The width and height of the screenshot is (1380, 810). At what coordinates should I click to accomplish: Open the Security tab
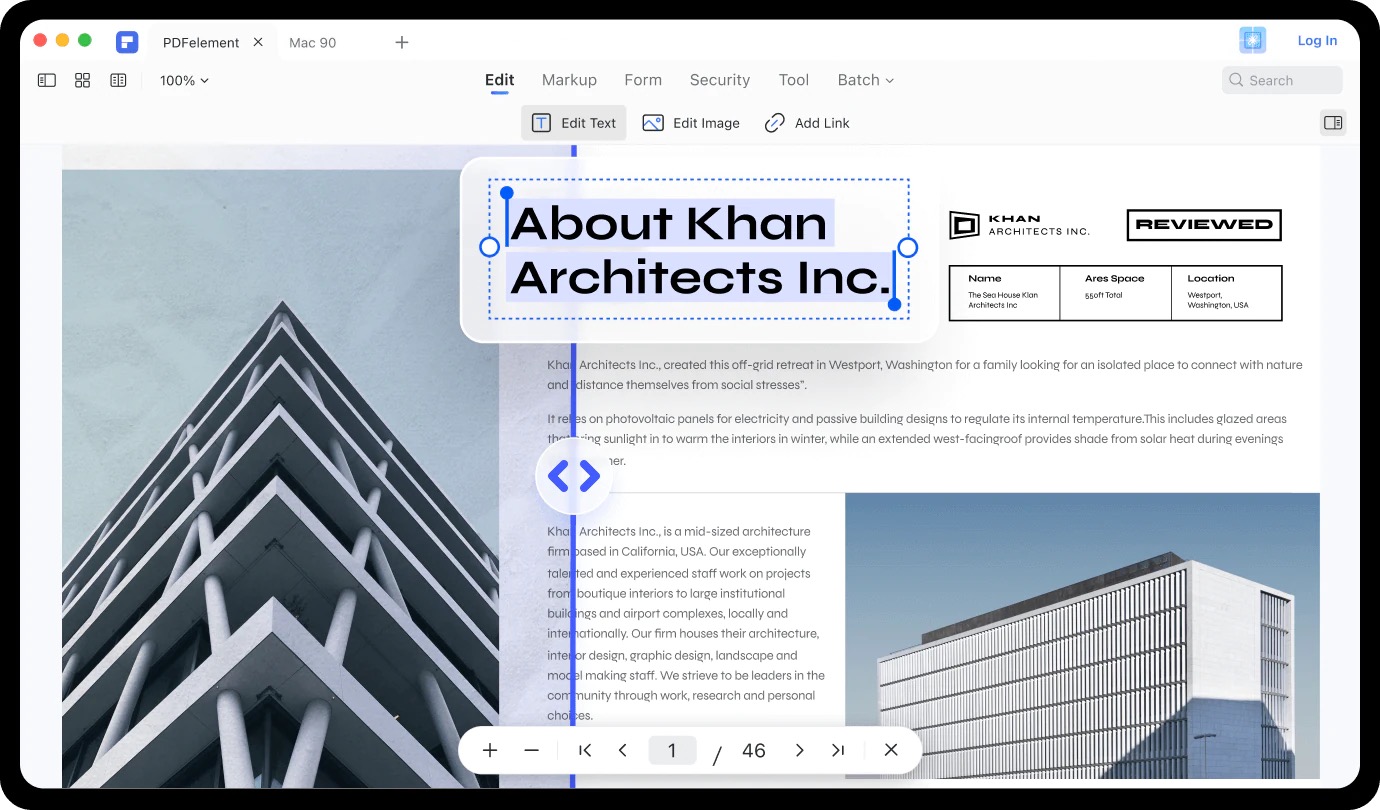tap(719, 80)
